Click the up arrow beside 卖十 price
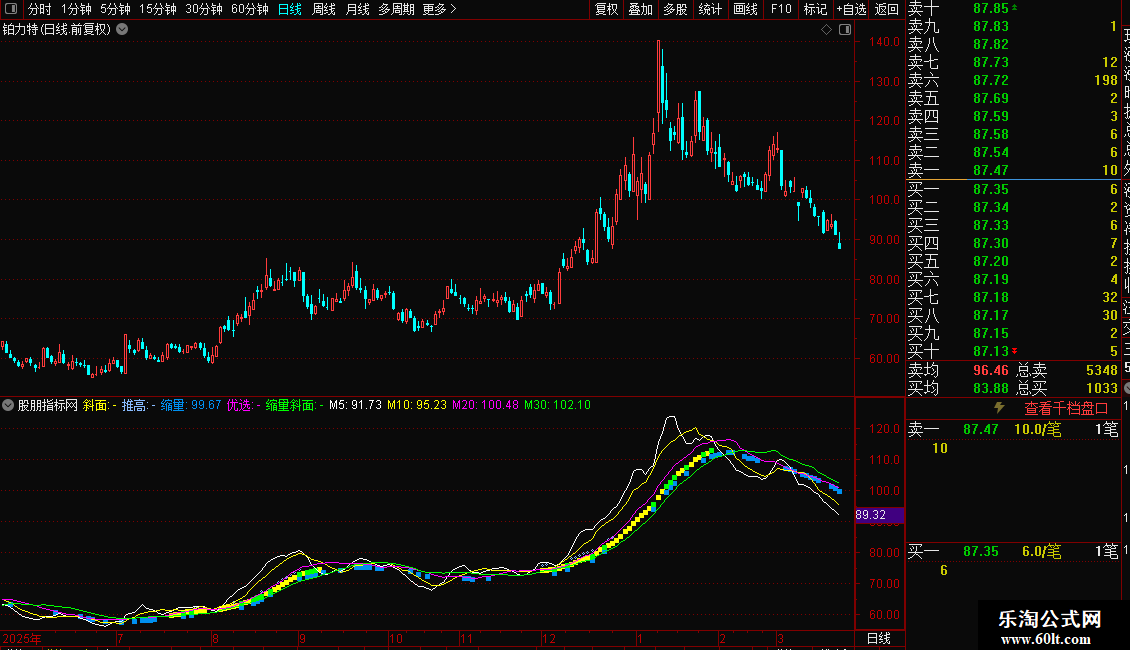Image resolution: width=1130 pixels, height=650 pixels. 1015,7
